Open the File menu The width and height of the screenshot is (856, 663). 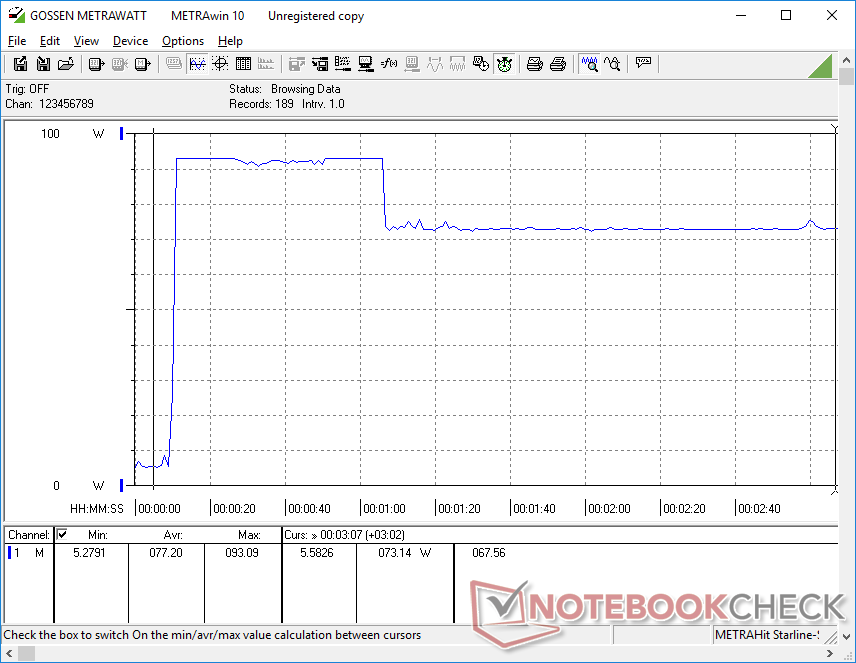click(17, 41)
